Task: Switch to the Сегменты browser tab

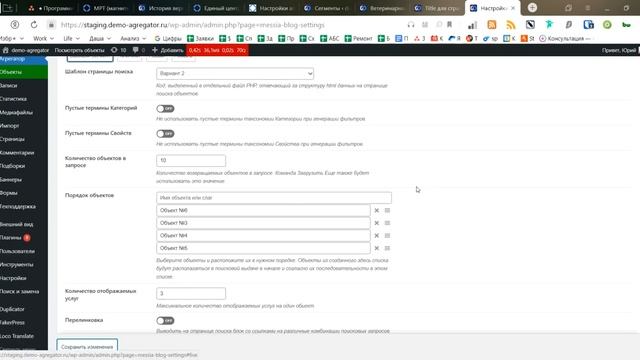Action: pyautogui.click(x=327, y=8)
